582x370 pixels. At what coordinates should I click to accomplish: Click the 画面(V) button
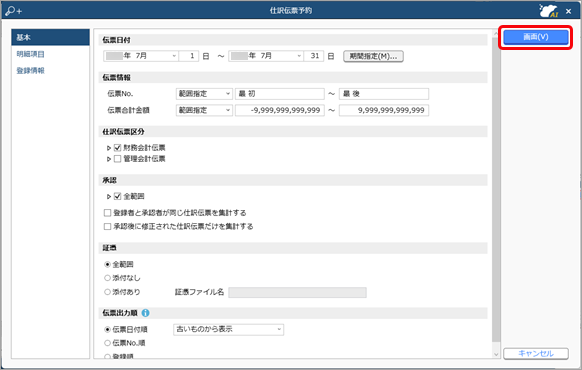(536, 37)
